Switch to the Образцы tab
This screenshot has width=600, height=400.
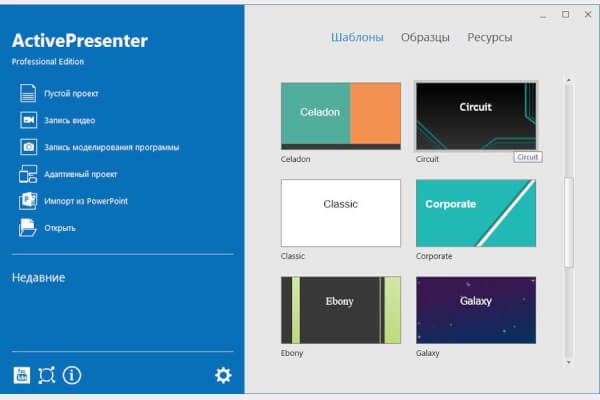point(425,38)
